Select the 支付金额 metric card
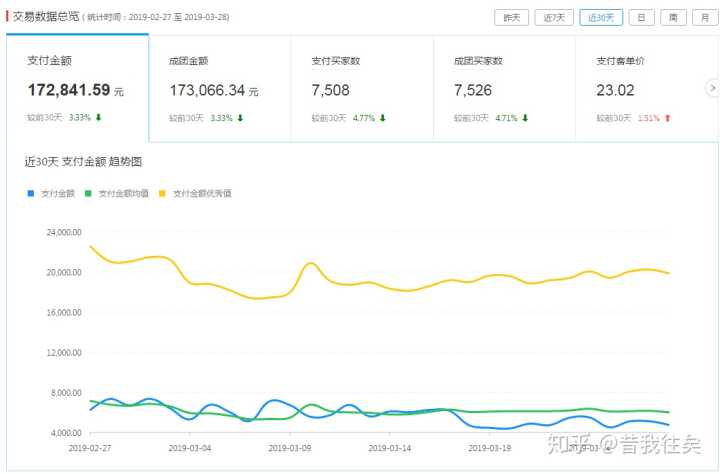720x474 pixels. [77, 88]
